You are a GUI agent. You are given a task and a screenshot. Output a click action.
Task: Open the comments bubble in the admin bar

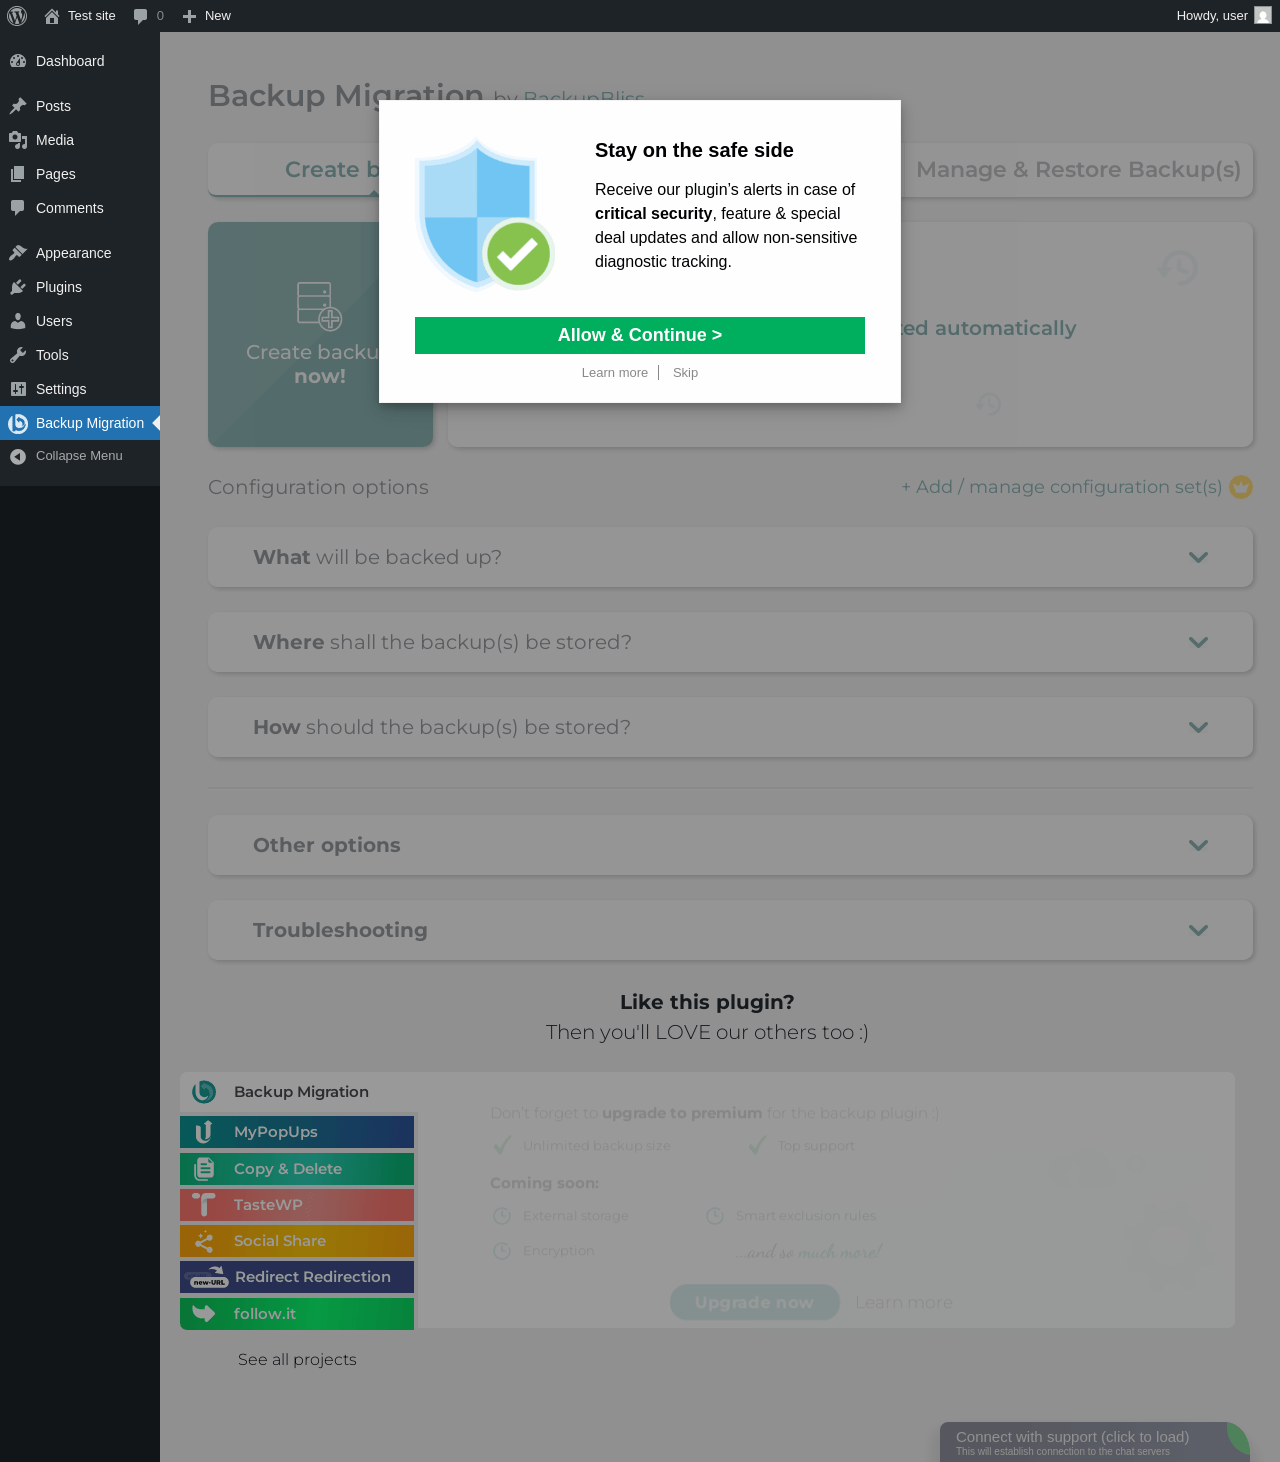[x=148, y=16]
